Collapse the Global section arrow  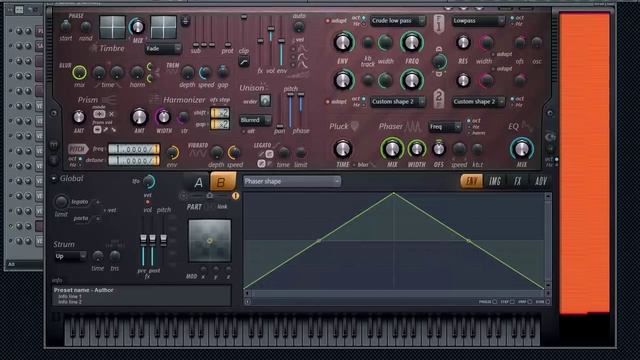click(54, 179)
